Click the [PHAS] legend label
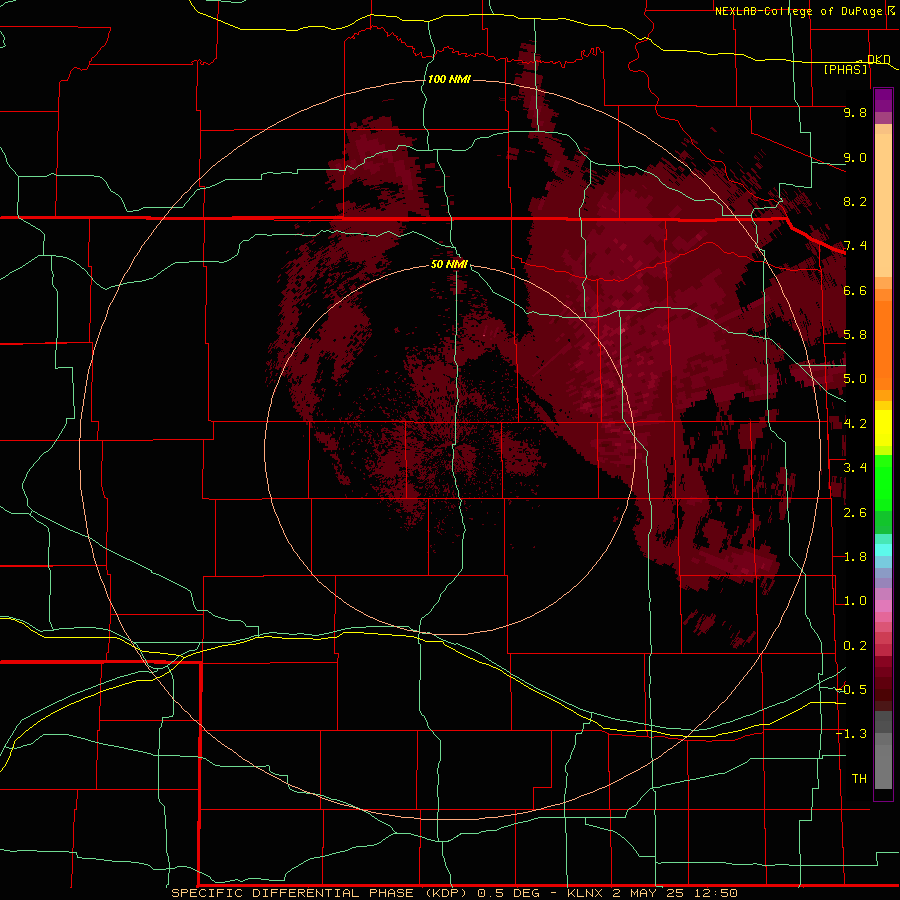Screen dimensions: 900x900 tap(845, 70)
